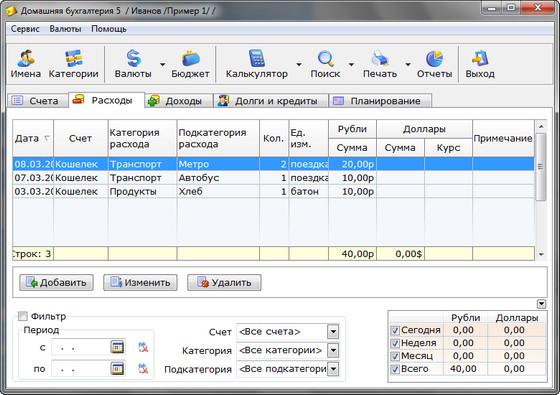Open the Бюджет wallet icon

tap(190, 64)
